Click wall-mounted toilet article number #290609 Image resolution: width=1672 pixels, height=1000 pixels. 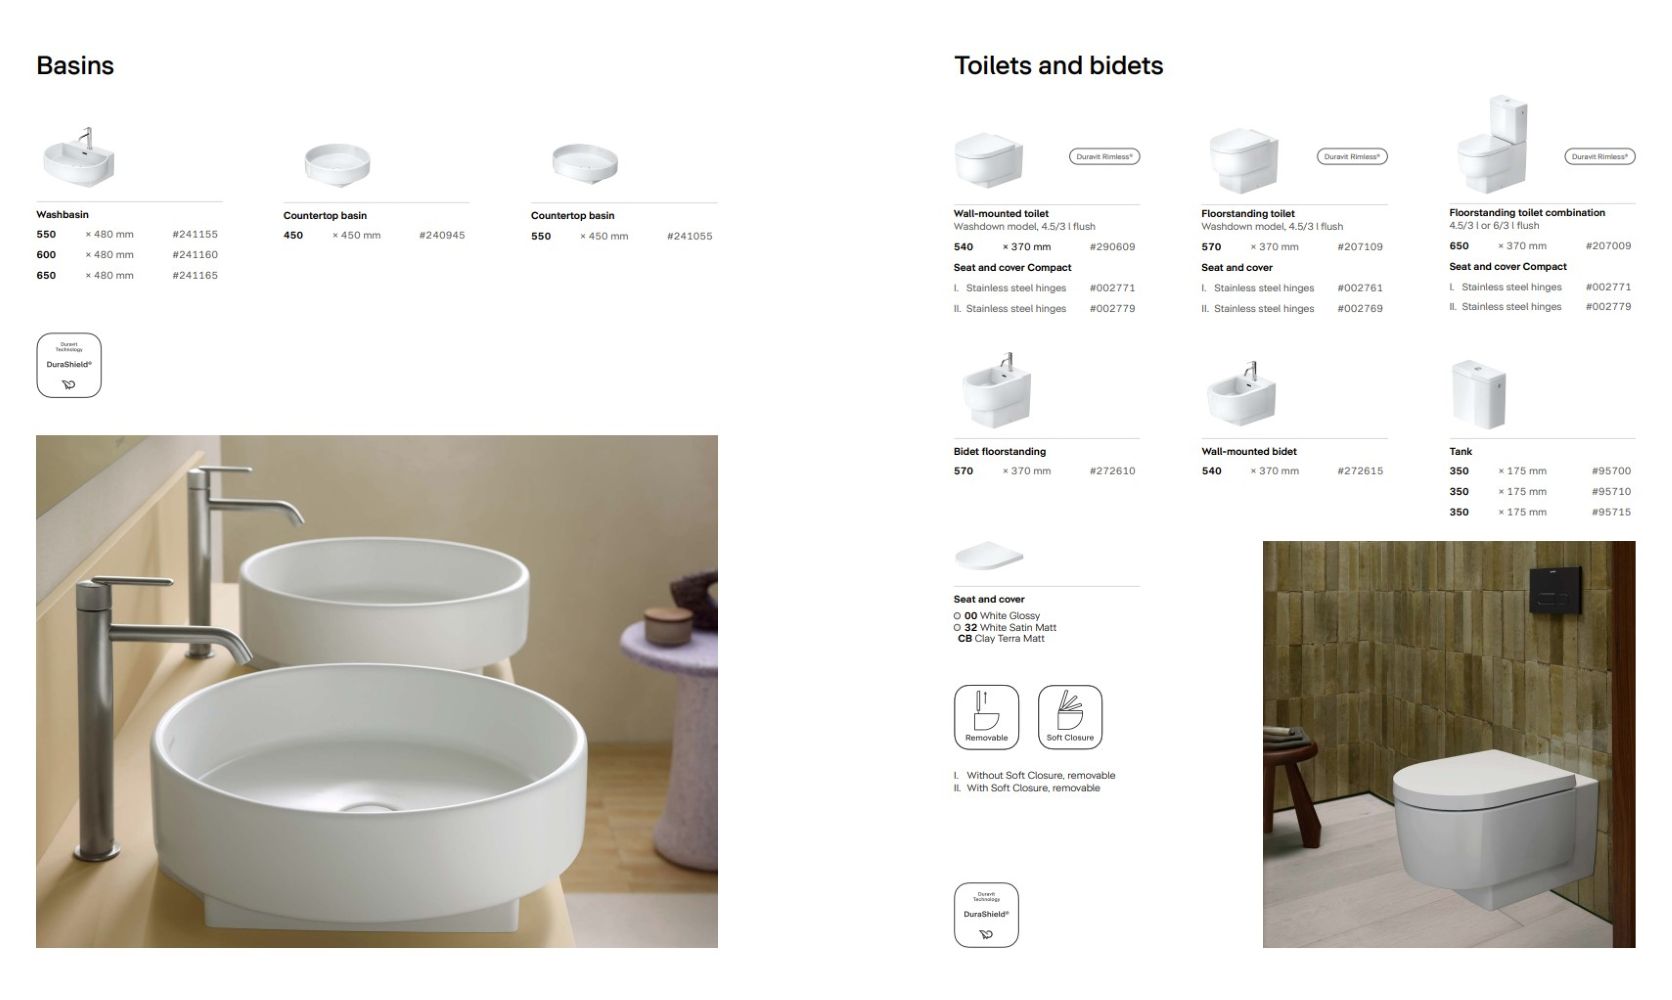pos(1112,247)
